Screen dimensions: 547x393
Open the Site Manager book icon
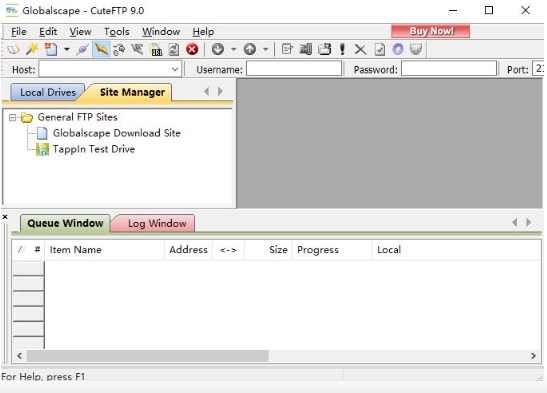pos(13,49)
